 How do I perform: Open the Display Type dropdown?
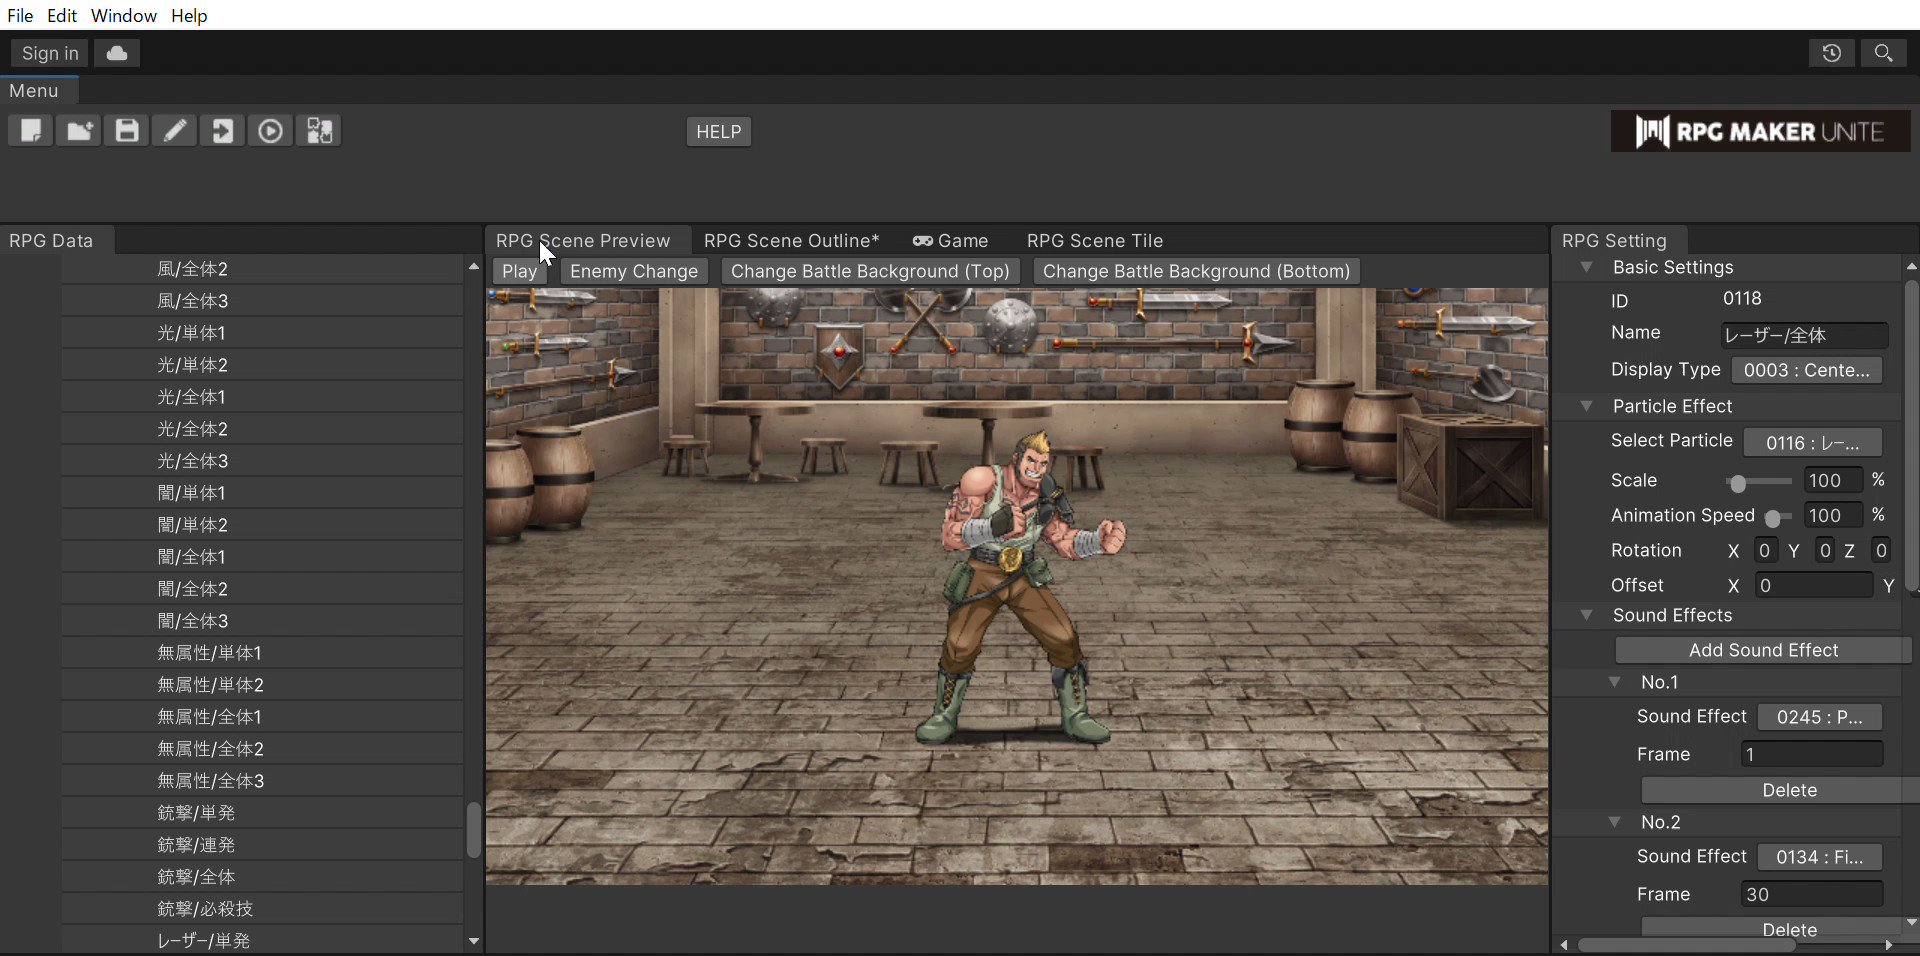[1807, 370]
